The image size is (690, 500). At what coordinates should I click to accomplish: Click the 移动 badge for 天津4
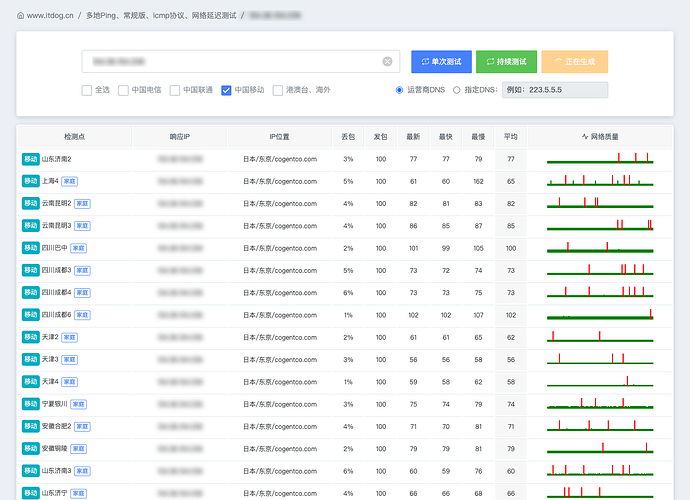(x=30, y=382)
